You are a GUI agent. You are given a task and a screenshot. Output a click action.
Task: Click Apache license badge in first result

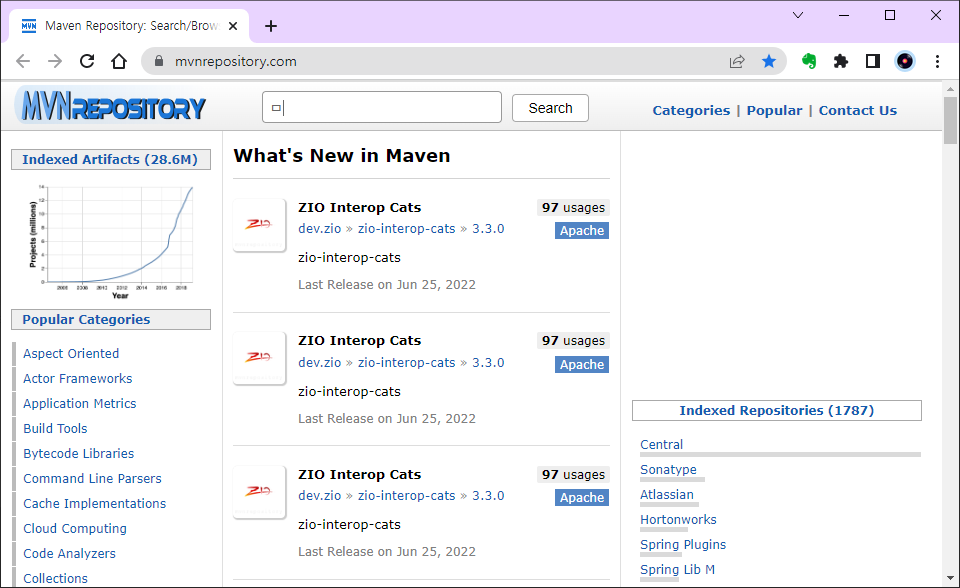pyautogui.click(x=582, y=230)
